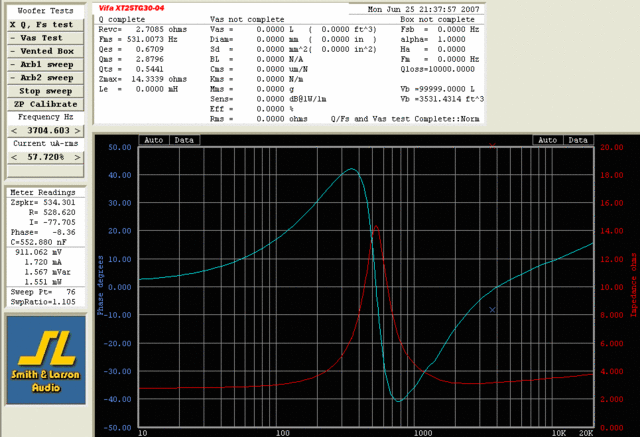Click the Phase degrees axis label
Screen dimensions: 640x437
100,286
